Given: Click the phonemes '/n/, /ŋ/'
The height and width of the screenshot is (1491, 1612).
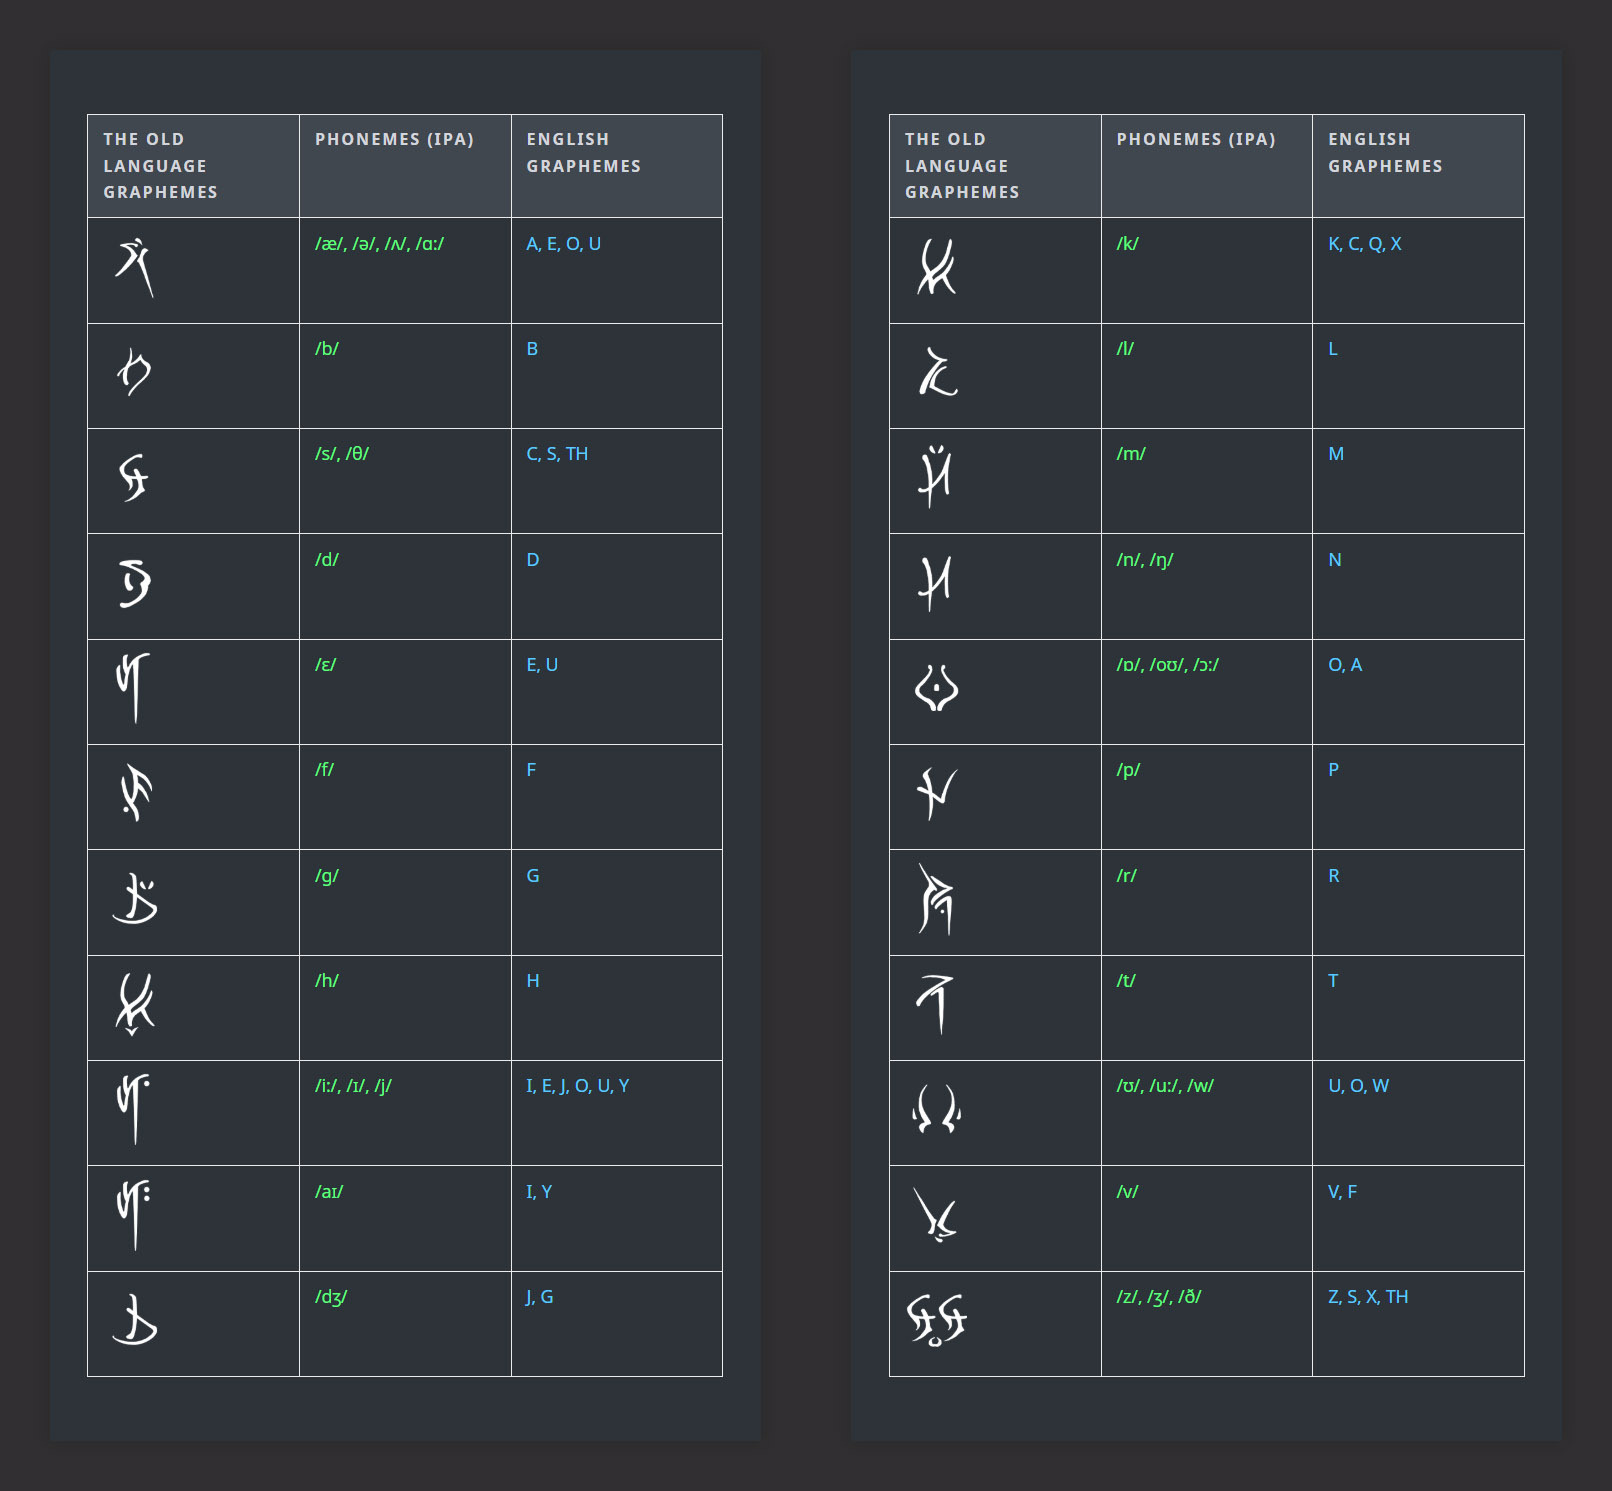Looking at the screenshot, I should coord(1145,560).
